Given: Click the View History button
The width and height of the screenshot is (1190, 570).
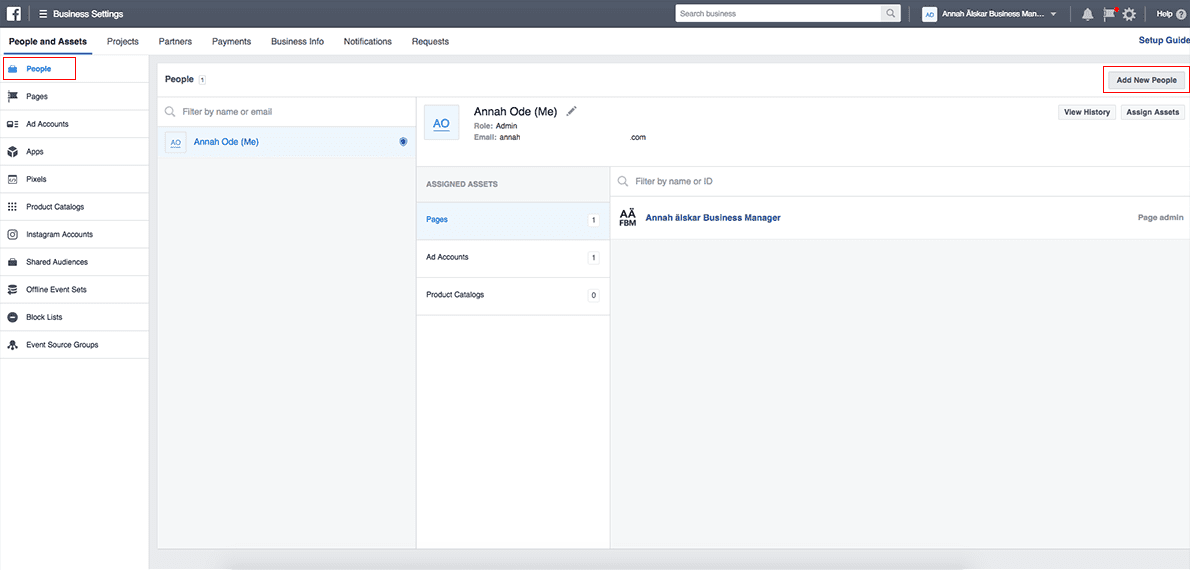Looking at the screenshot, I should [x=1087, y=112].
